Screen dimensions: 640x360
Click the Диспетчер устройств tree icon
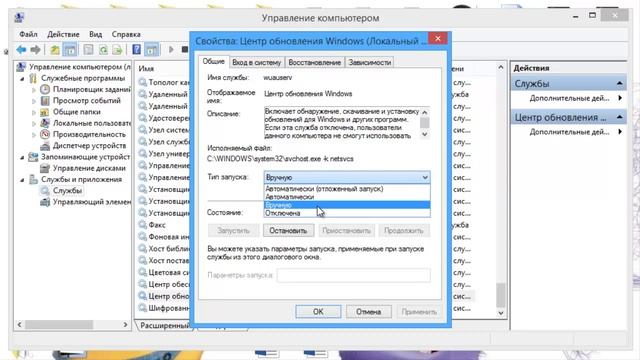[x=45, y=146]
